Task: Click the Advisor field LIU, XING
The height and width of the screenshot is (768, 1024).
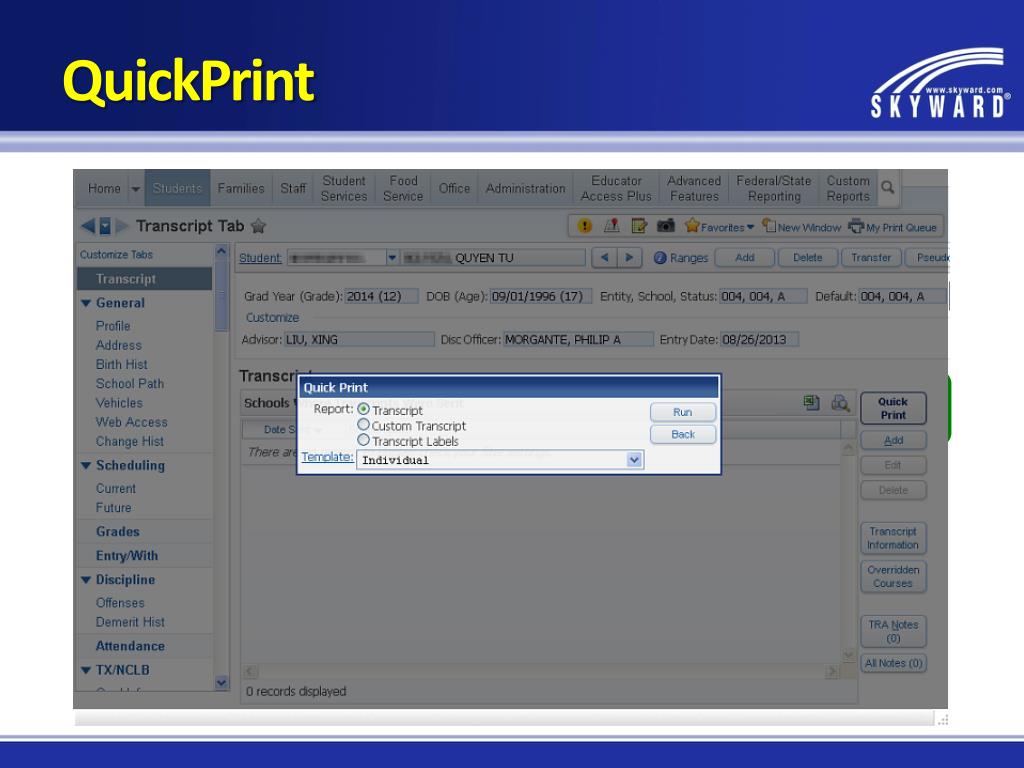Action: [x=359, y=340]
